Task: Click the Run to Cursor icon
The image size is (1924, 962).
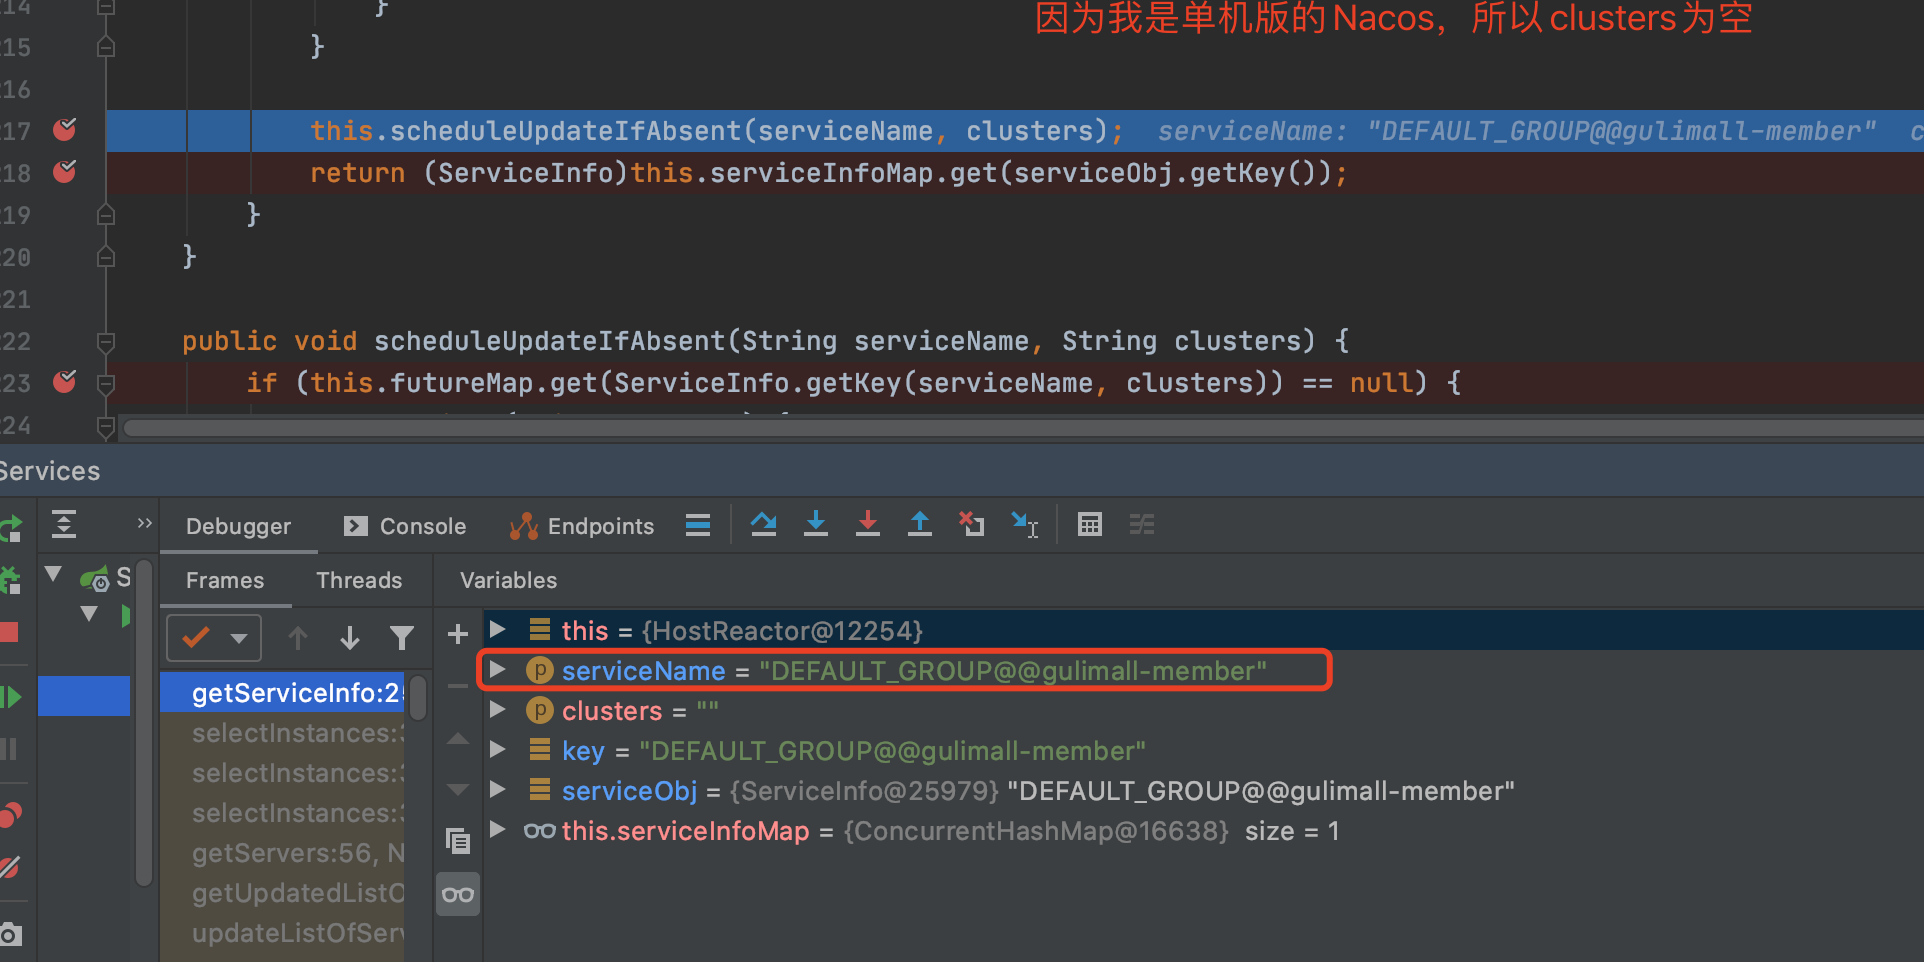Action: 1025,524
